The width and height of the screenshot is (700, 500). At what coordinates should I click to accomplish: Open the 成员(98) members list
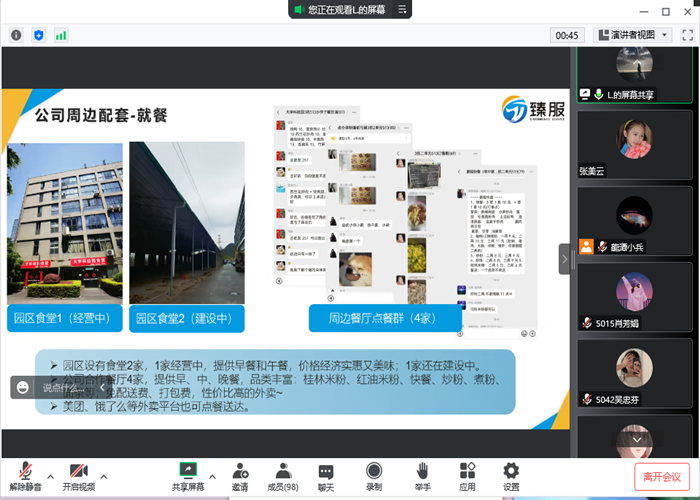(283, 475)
